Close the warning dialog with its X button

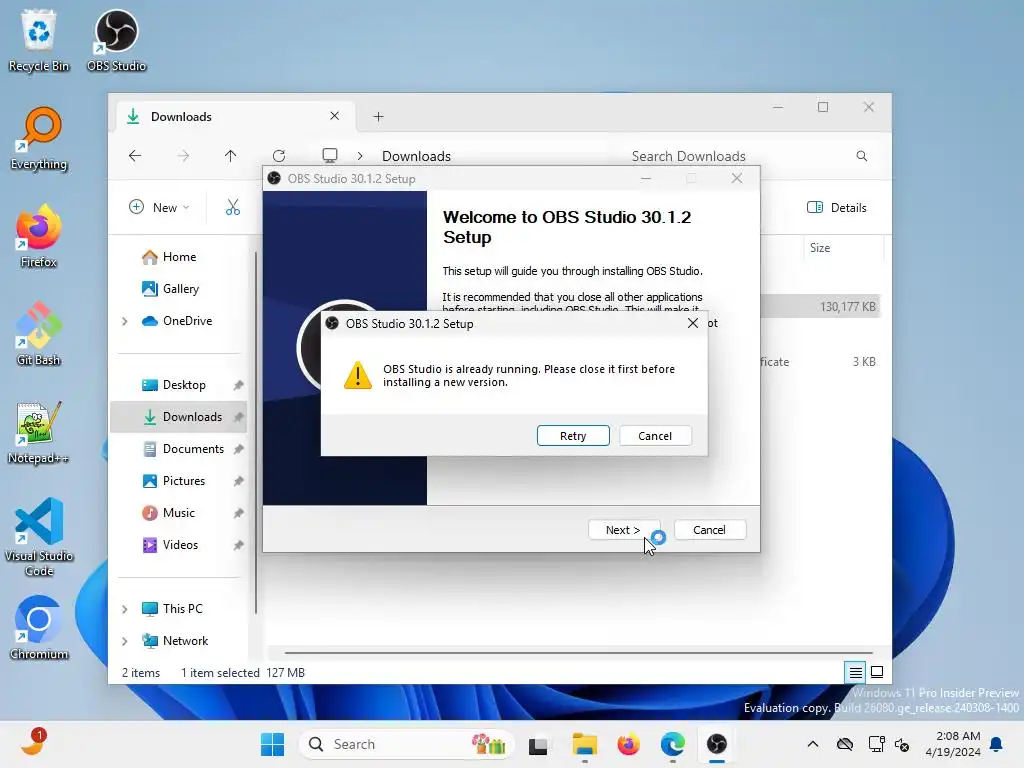pyautogui.click(x=693, y=323)
